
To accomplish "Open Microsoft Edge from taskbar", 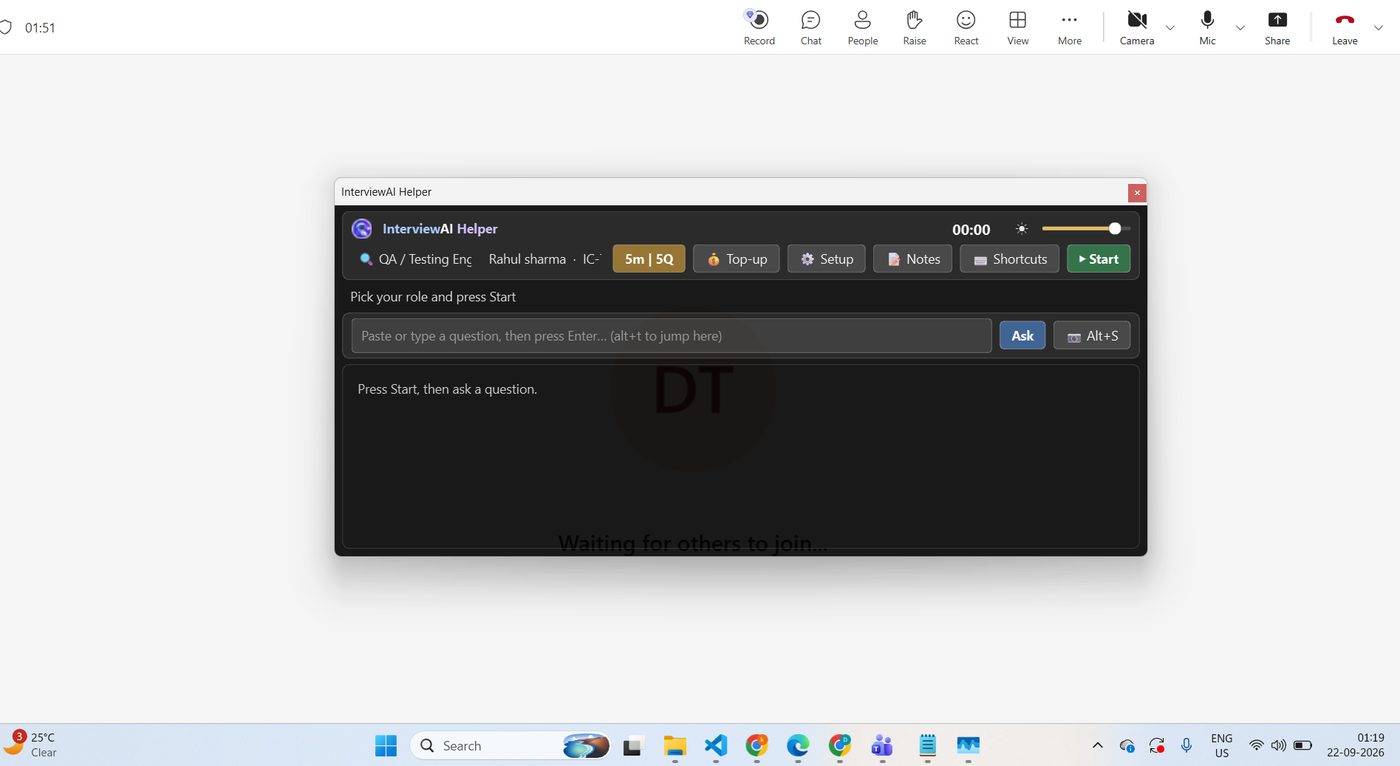I will click(x=798, y=746).
